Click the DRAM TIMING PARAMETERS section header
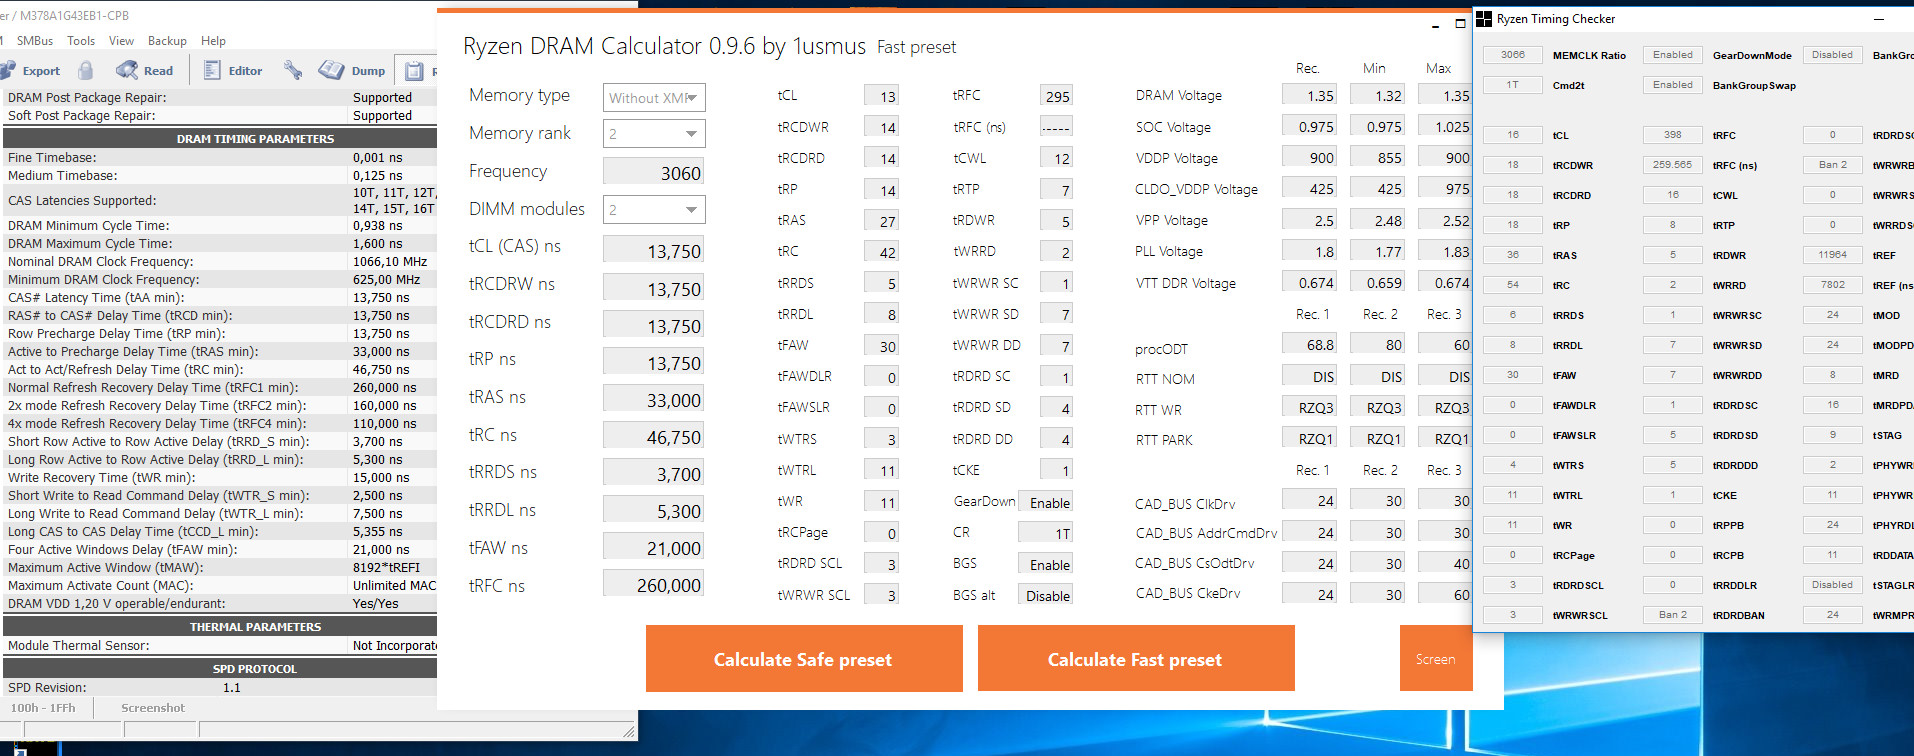The image size is (1914, 756). 220,138
